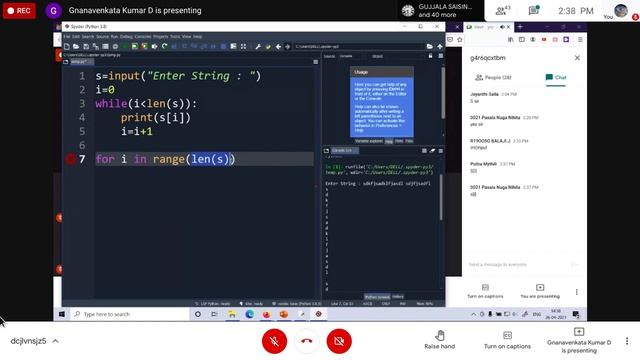Screen dimensions: 640x360
Task: Click the Run selection icon in Spyder toolbar
Action: [154, 47]
